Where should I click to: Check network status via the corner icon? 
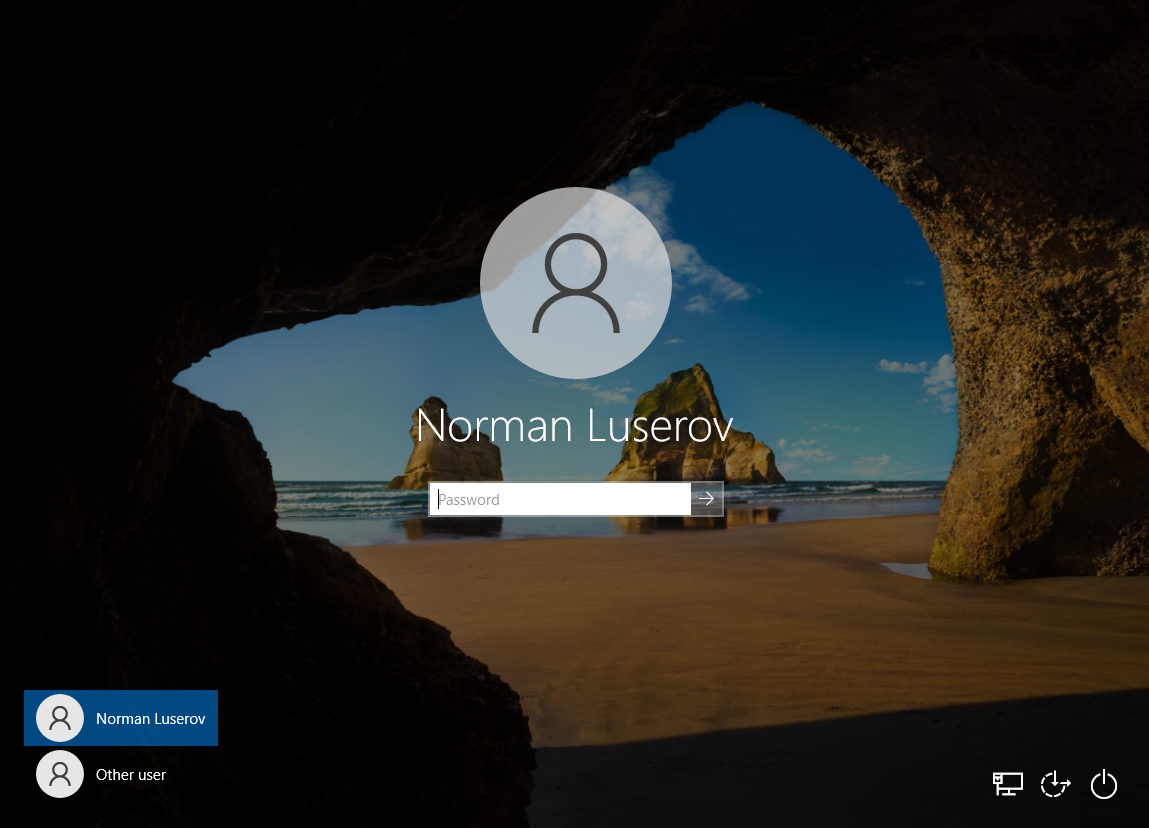(x=1007, y=783)
